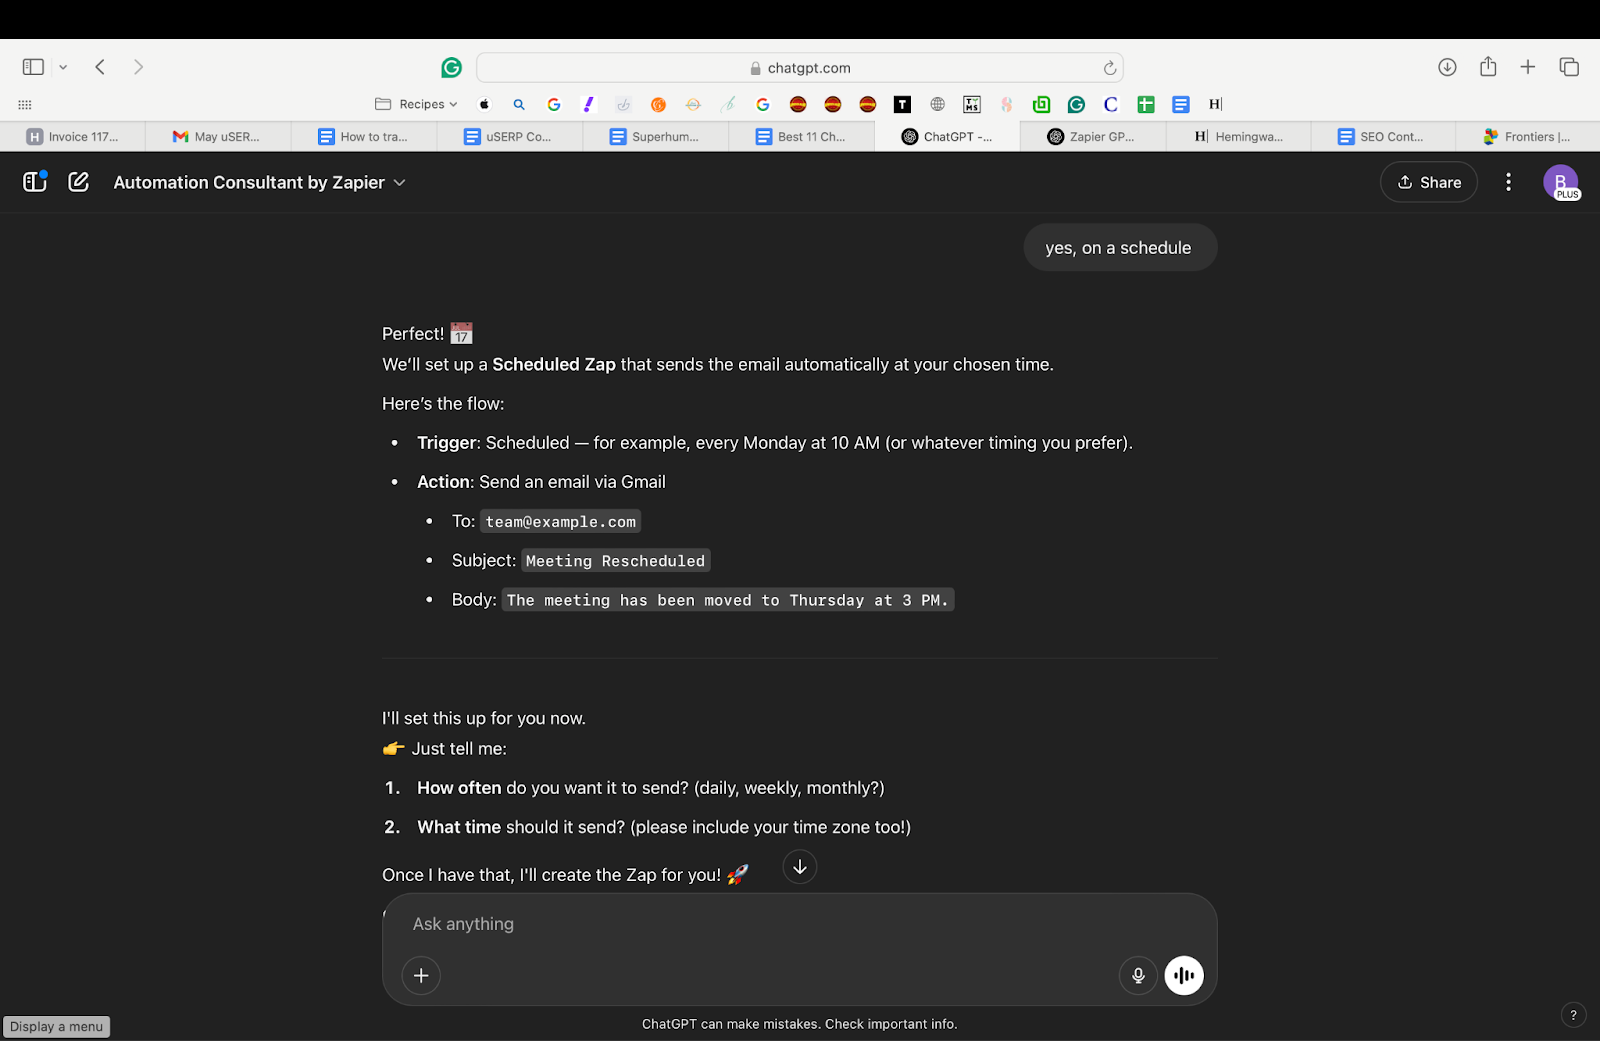Open Safari's share sheet icon
Image resolution: width=1600 pixels, height=1041 pixels.
(1488, 66)
